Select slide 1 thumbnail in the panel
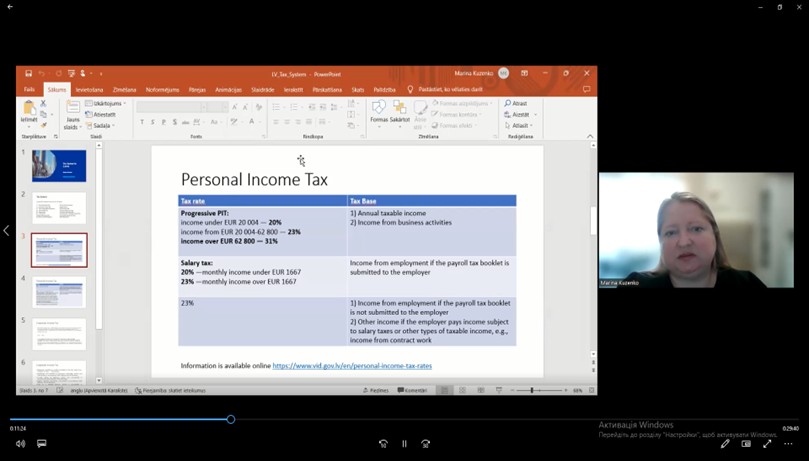The width and height of the screenshot is (809, 461). point(59,165)
